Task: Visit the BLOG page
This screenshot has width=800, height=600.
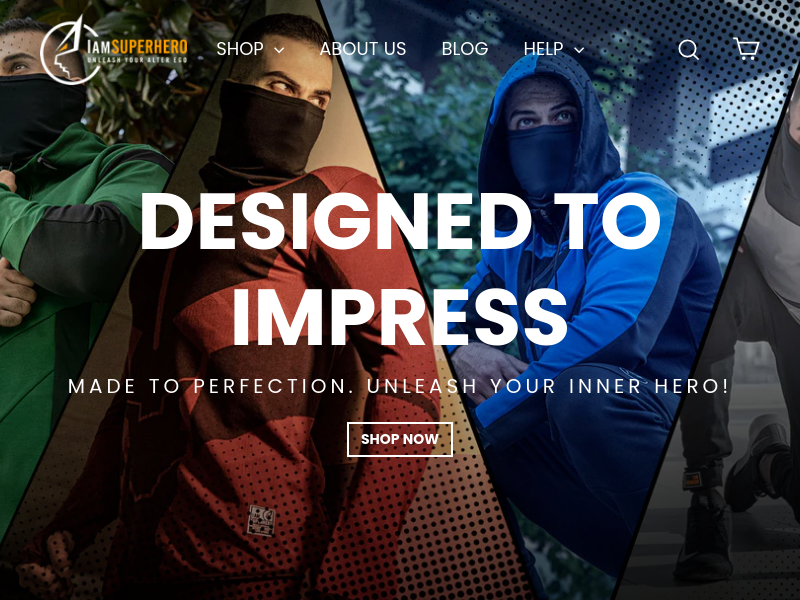Action: pyautogui.click(x=465, y=49)
